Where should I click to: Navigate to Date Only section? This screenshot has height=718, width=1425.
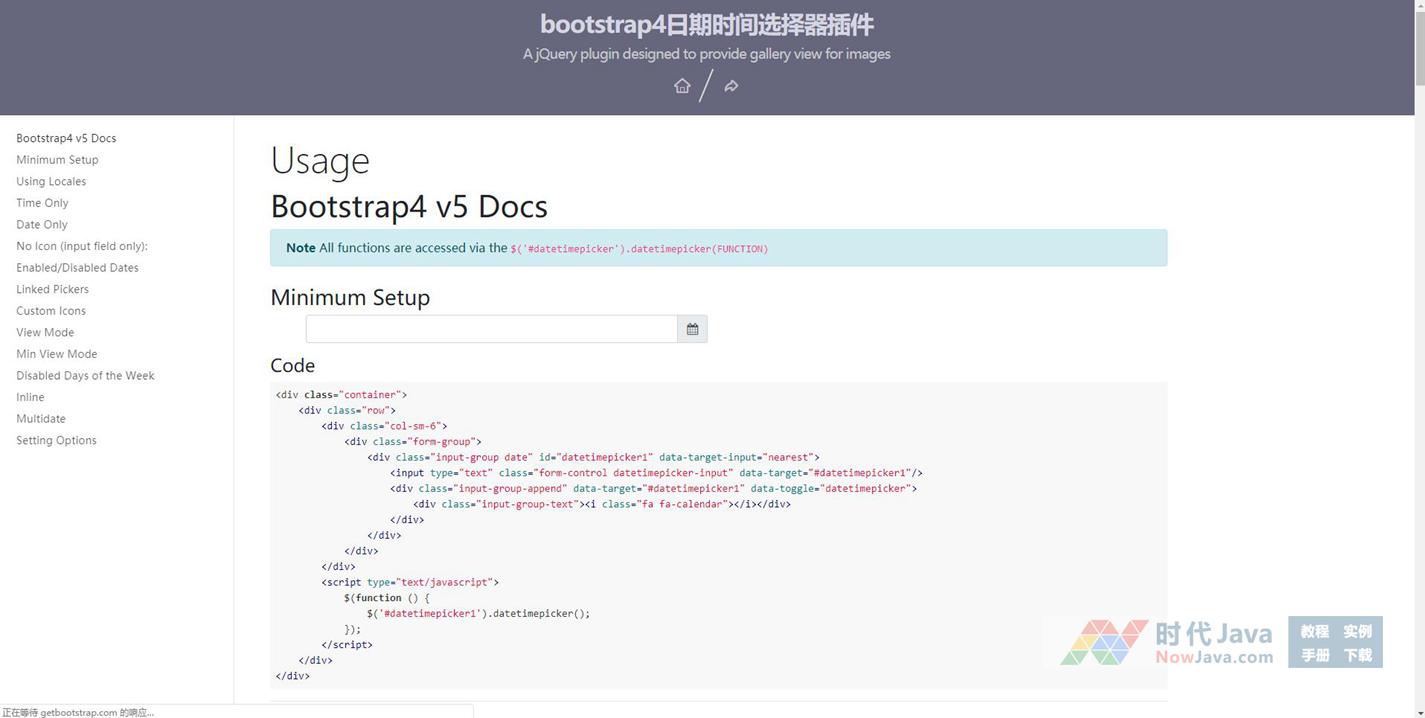pyautogui.click(x=42, y=225)
